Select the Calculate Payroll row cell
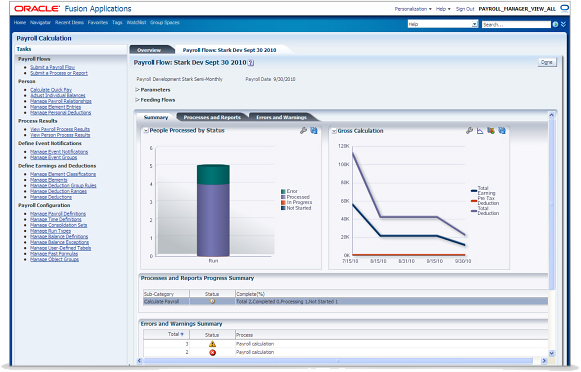 click(166, 302)
